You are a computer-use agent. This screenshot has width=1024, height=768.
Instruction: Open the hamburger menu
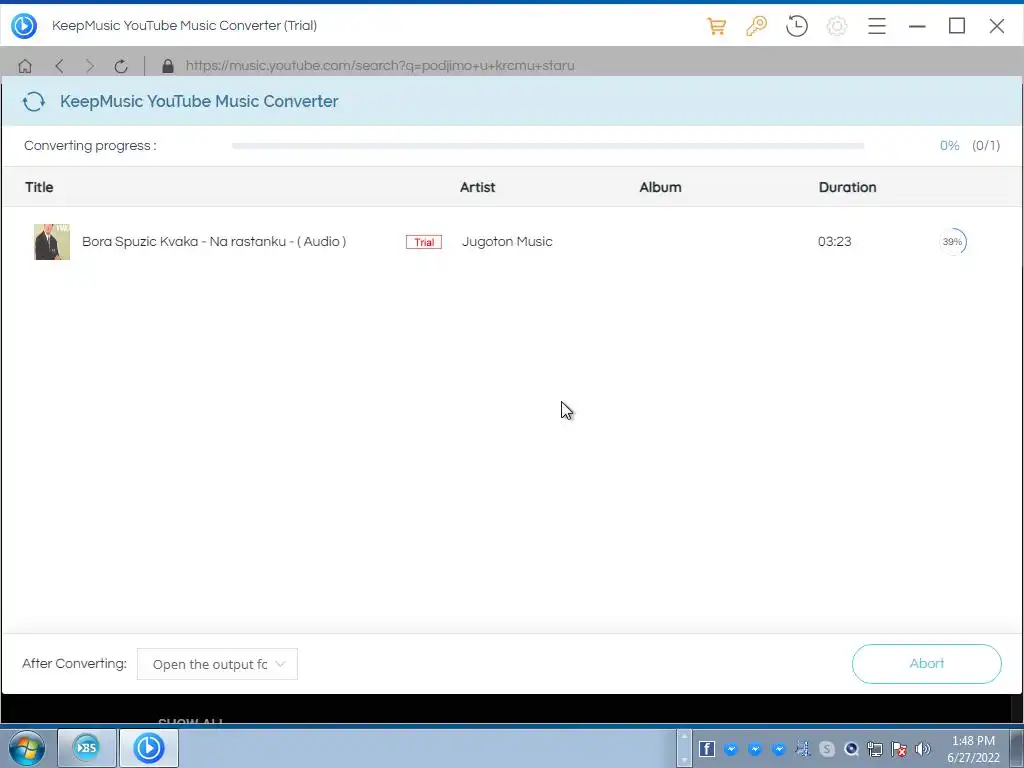(876, 26)
